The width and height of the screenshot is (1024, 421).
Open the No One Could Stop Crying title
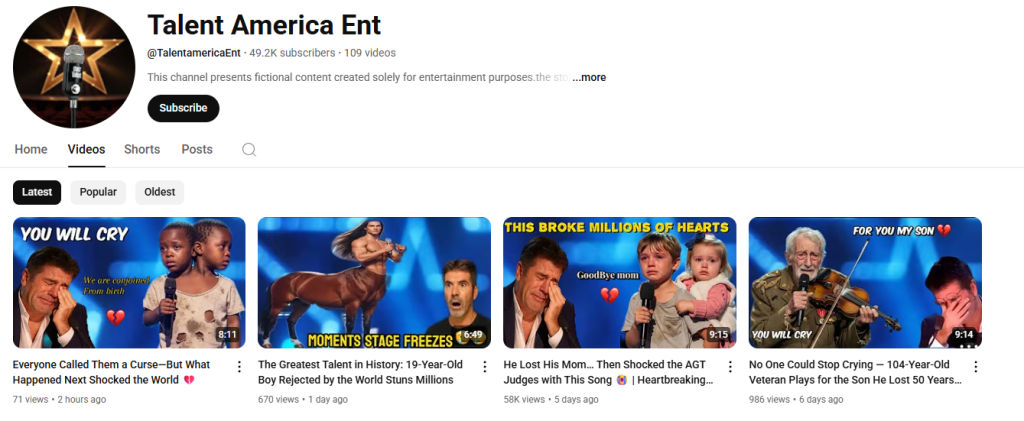click(x=856, y=372)
